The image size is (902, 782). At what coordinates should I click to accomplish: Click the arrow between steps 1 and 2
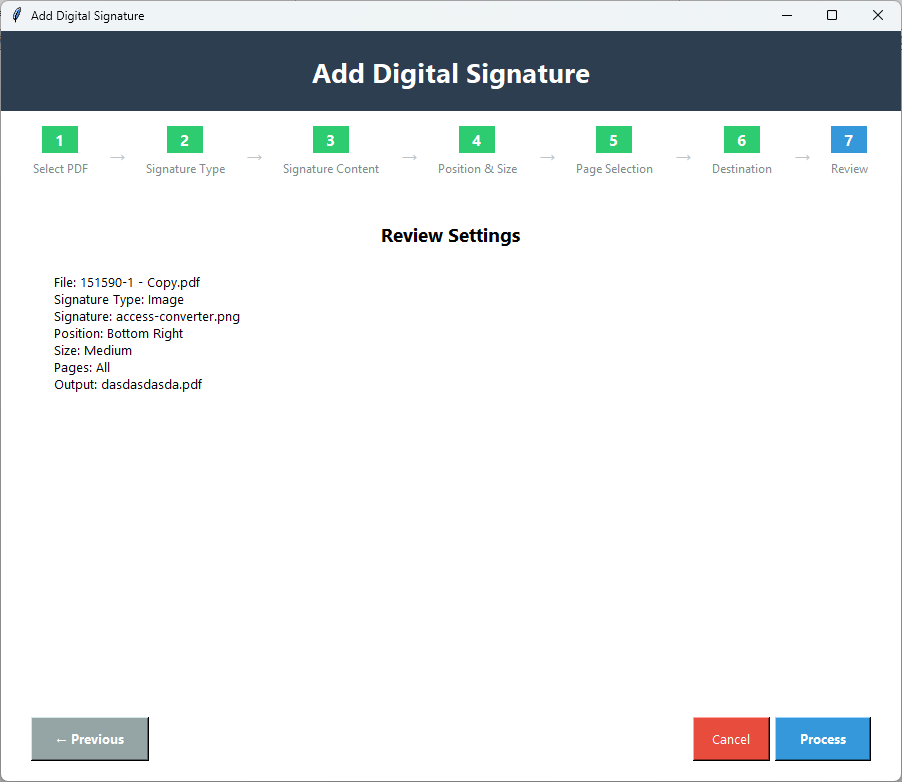(x=117, y=157)
